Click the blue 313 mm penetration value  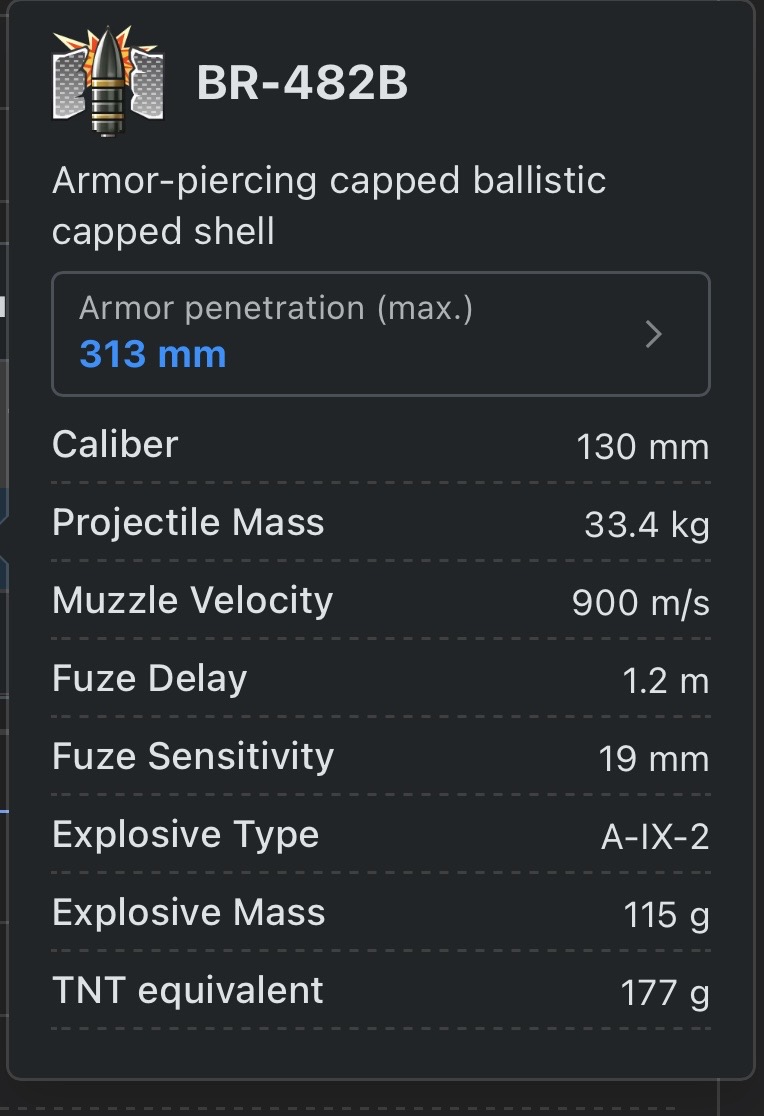153,354
